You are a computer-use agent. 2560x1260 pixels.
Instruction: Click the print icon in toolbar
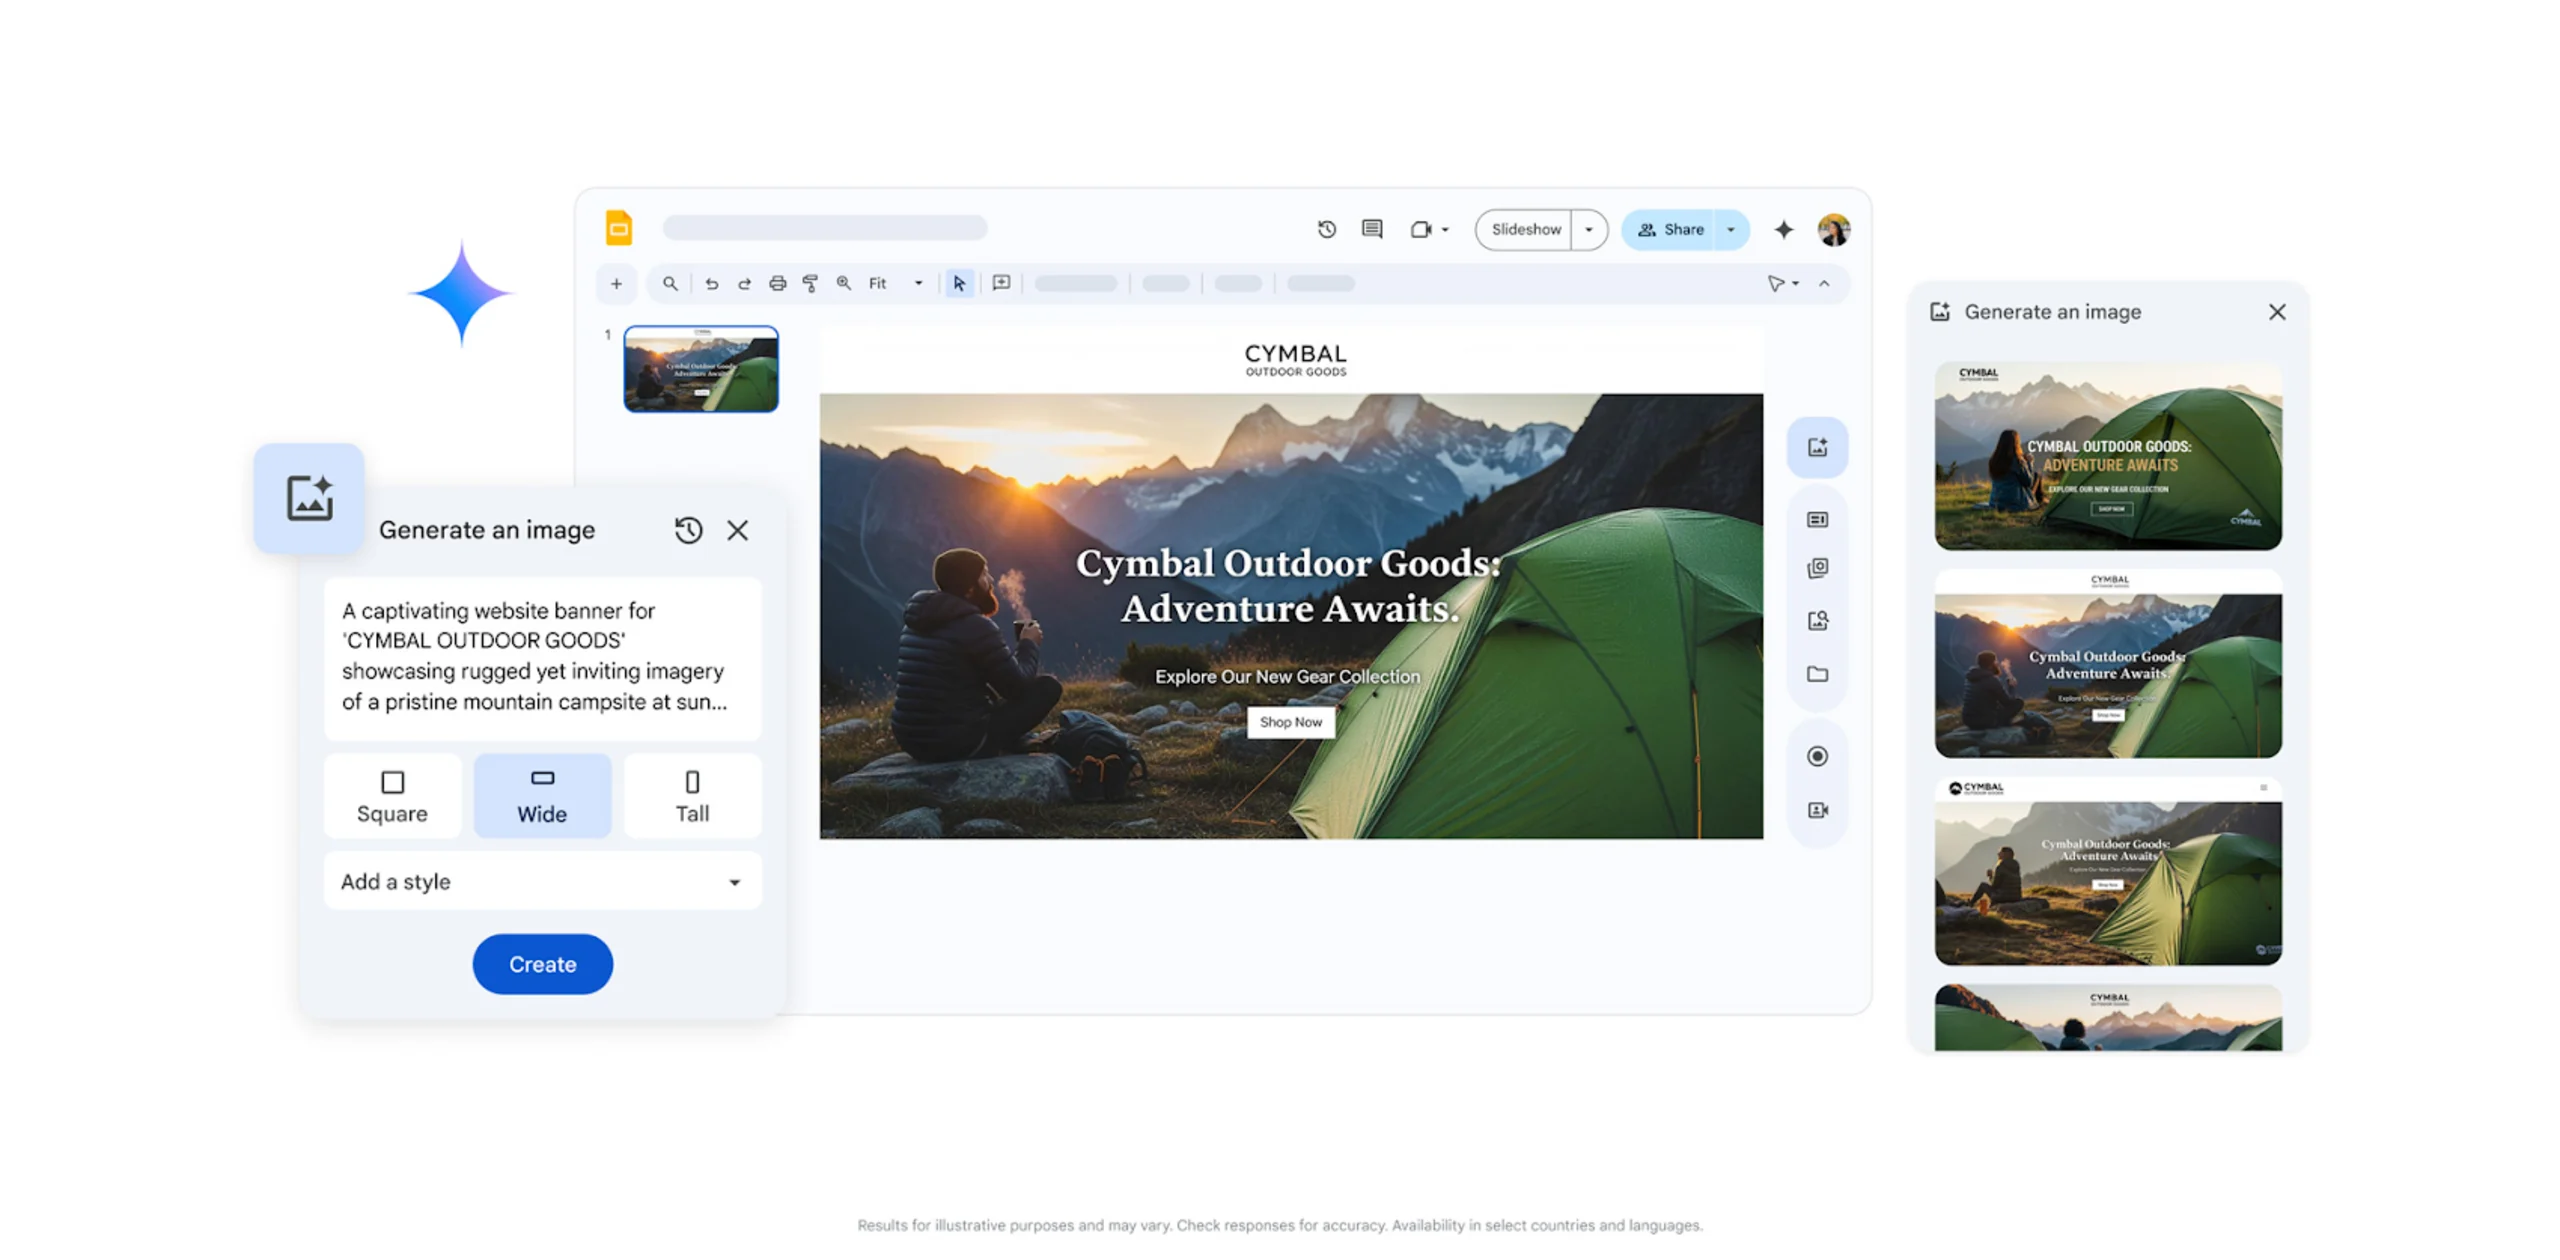pyautogui.click(x=777, y=284)
